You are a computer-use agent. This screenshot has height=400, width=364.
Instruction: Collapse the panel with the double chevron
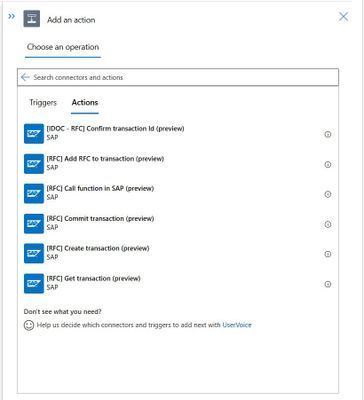(12, 16)
